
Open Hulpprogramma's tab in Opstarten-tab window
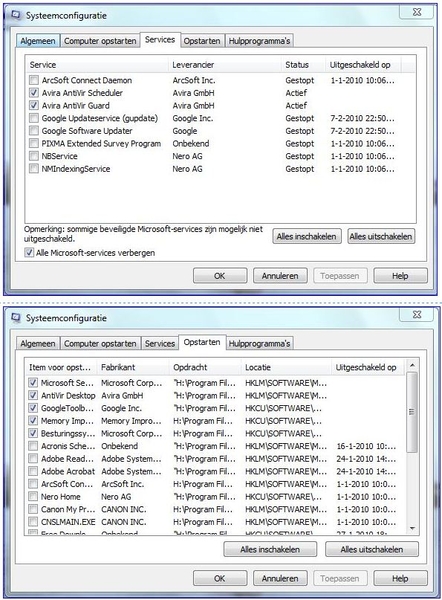point(259,343)
